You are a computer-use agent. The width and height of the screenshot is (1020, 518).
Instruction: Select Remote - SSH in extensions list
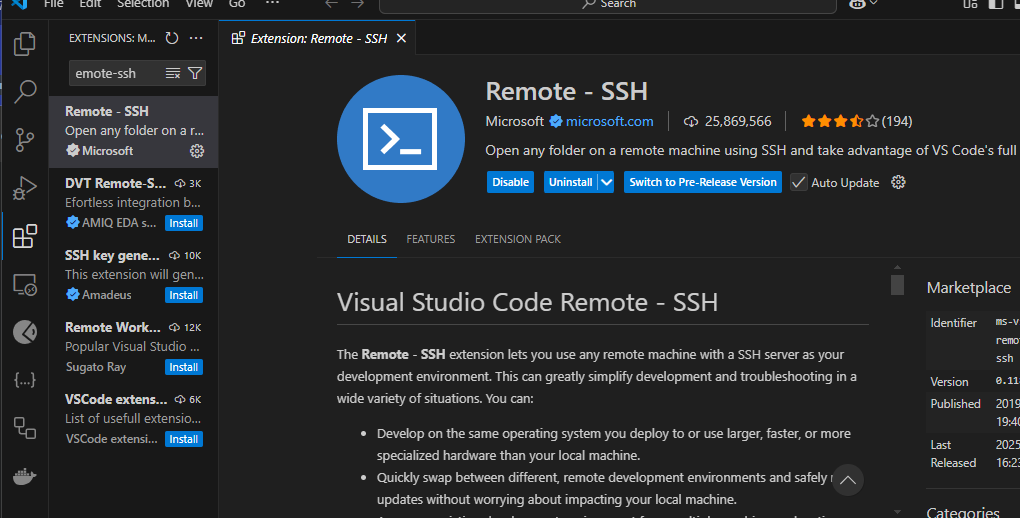(x=133, y=132)
